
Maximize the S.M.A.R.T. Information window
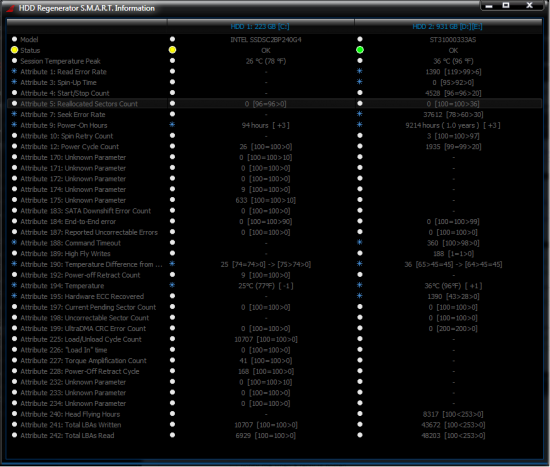506,6
